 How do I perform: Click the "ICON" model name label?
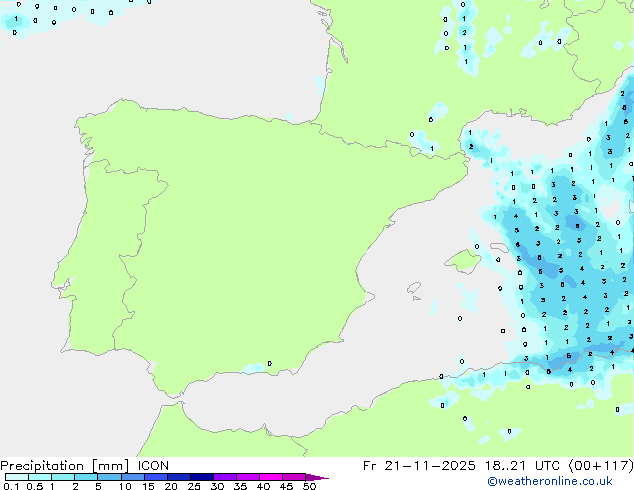[x=153, y=466]
